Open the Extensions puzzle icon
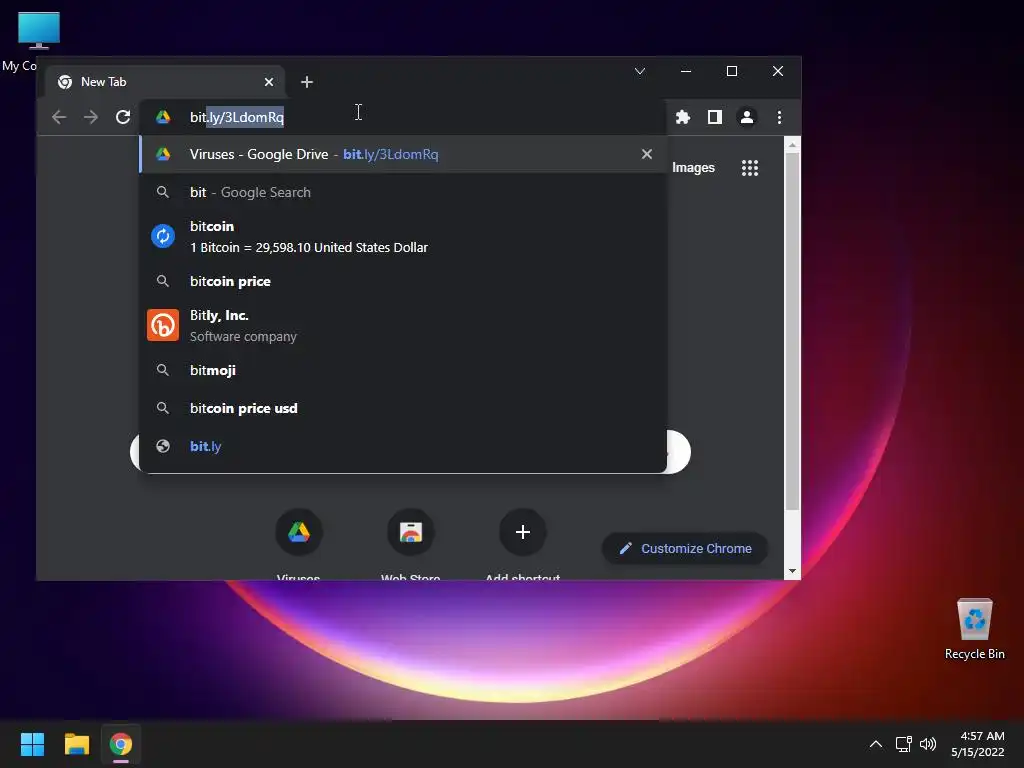The width and height of the screenshot is (1024, 768). tap(682, 117)
